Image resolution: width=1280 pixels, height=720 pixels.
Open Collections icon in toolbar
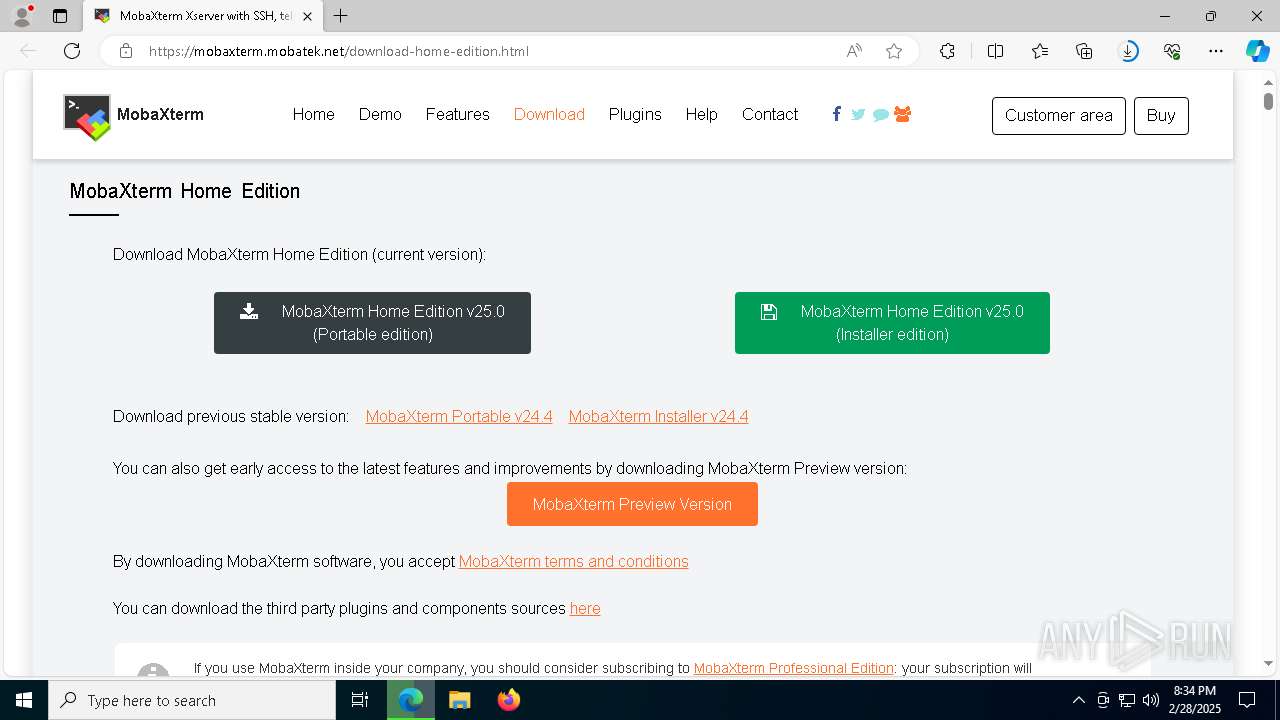1084,51
